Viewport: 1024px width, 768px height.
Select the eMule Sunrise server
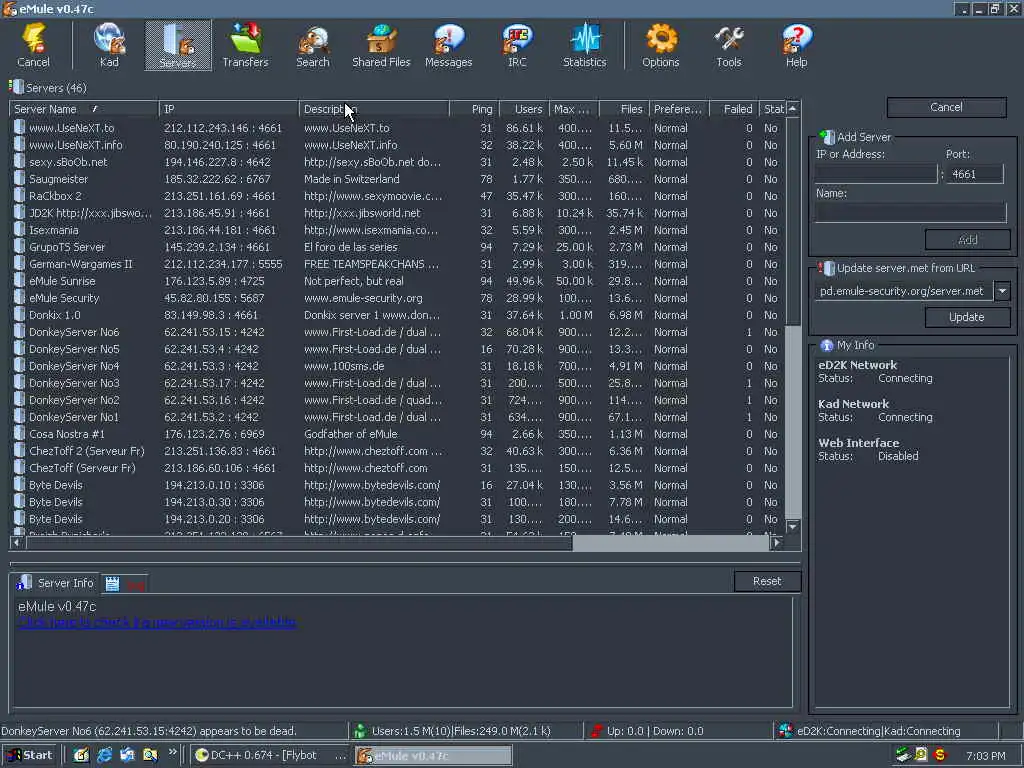click(397, 281)
